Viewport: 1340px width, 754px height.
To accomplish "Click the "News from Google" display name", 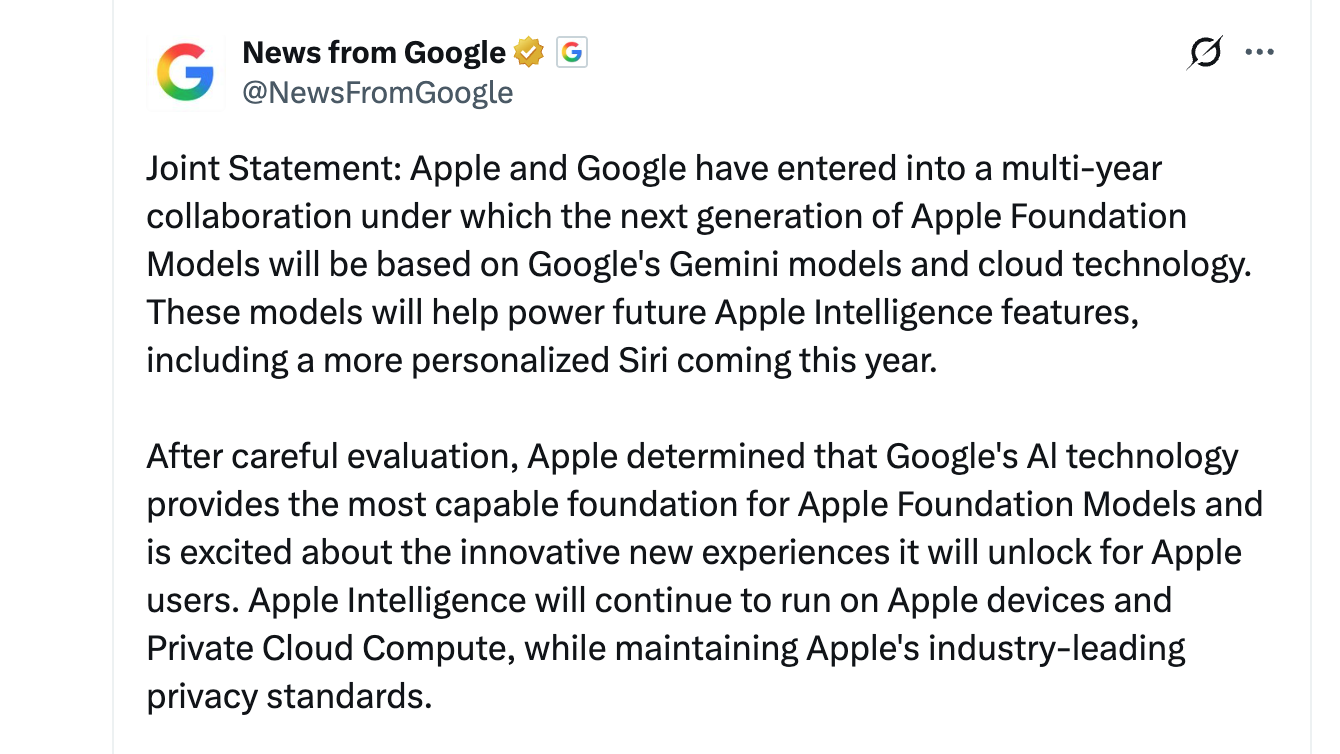I will click(374, 52).
